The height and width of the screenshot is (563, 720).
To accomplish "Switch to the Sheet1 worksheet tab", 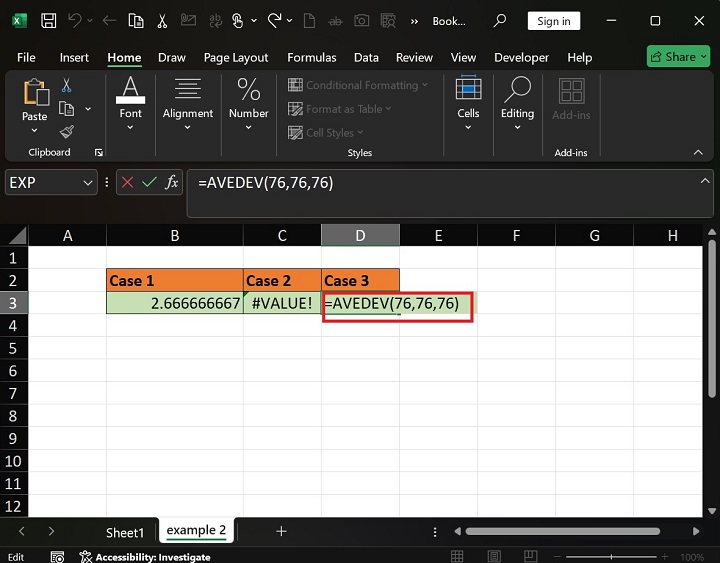I will pos(125,532).
